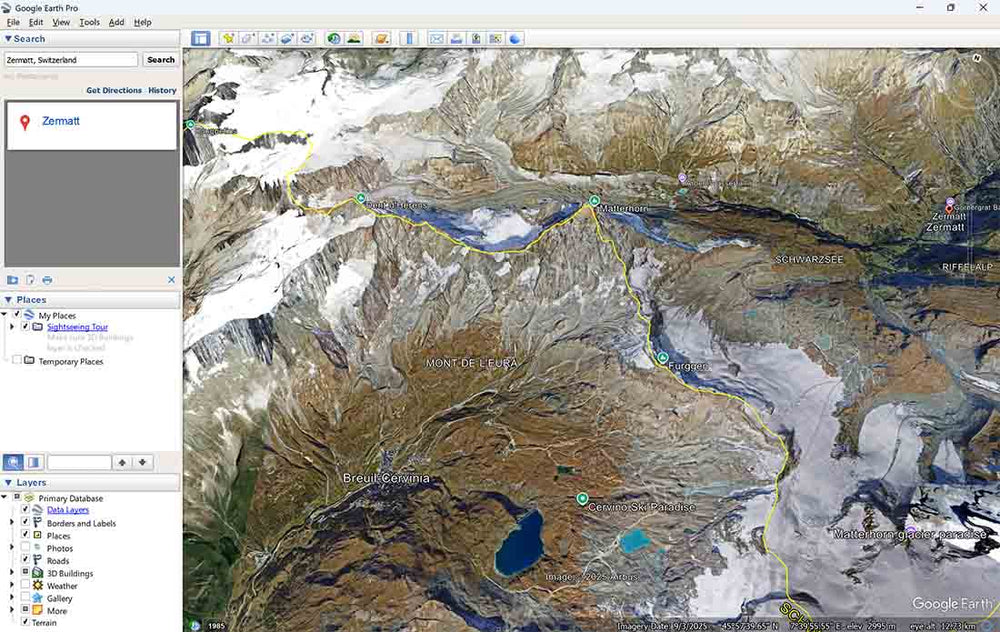
Task: Open the File menu
Action: (x=13, y=22)
